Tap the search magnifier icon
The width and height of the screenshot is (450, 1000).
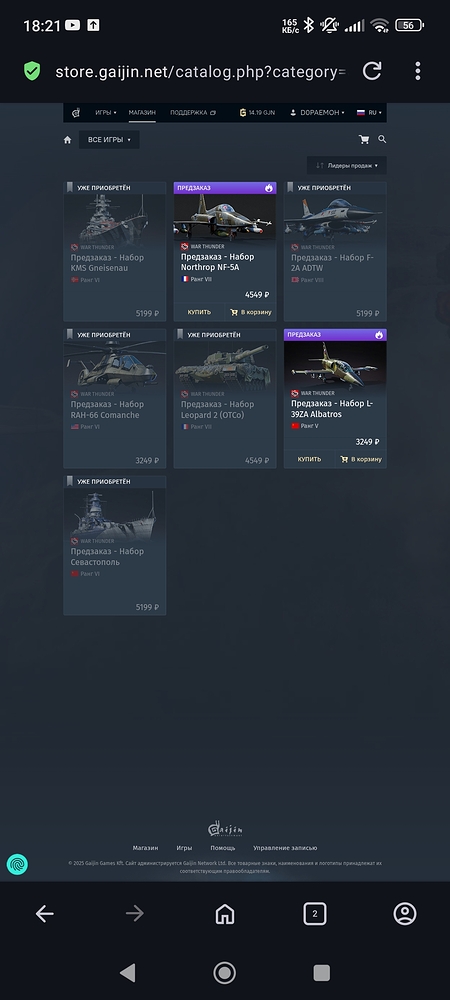[382, 139]
